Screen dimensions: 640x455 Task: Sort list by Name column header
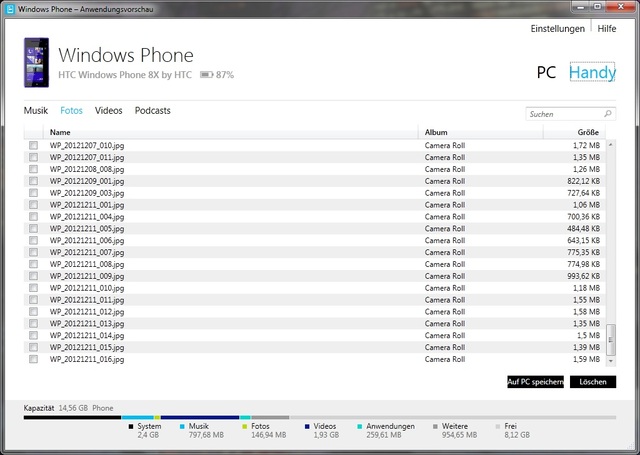[231, 132]
